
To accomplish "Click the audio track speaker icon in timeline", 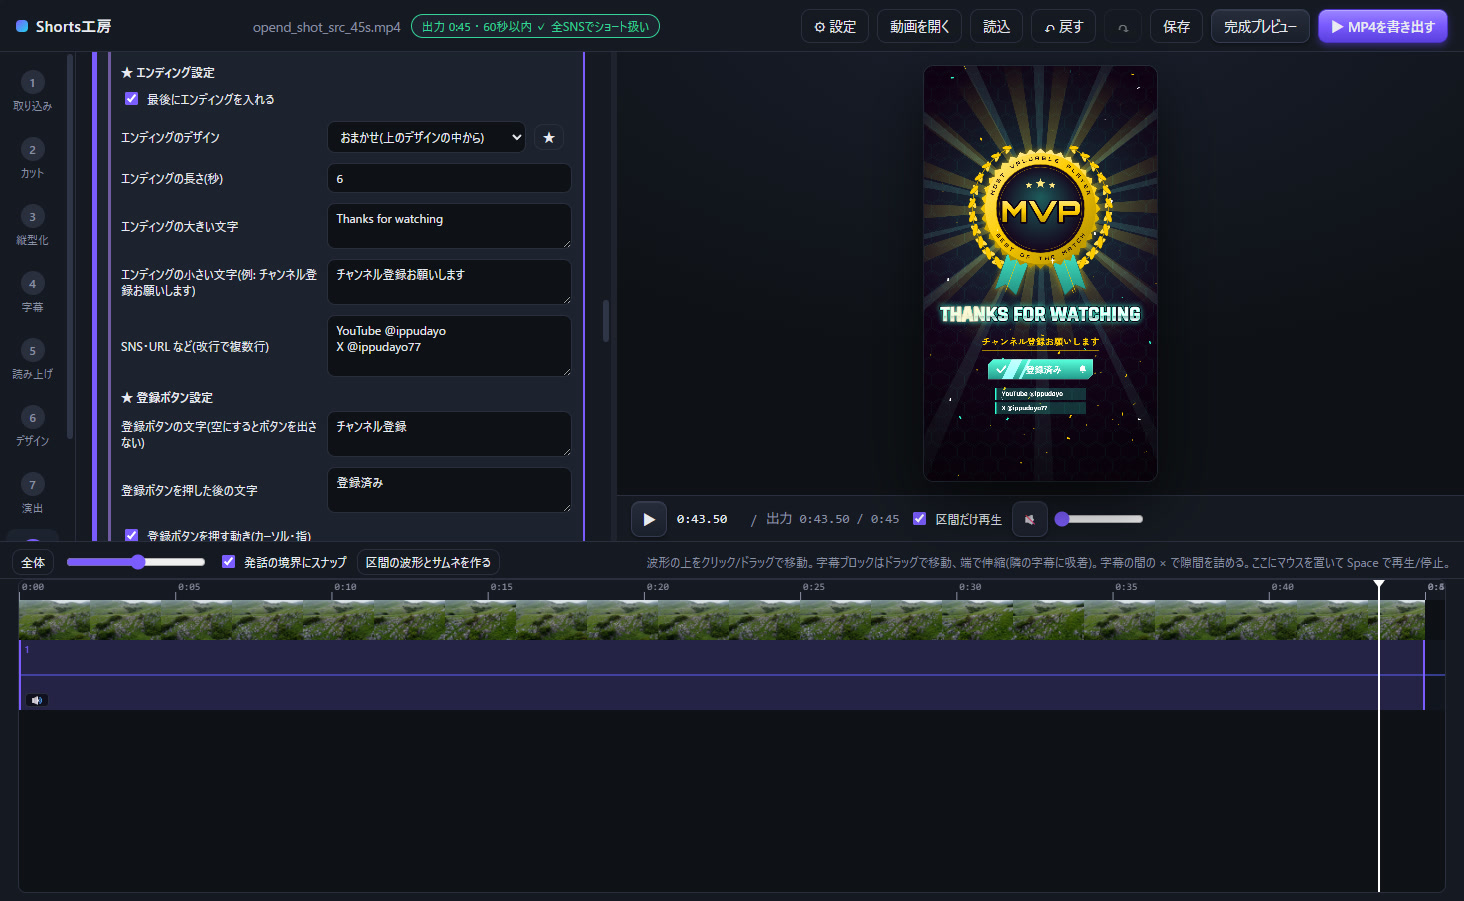I will click(x=37, y=700).
